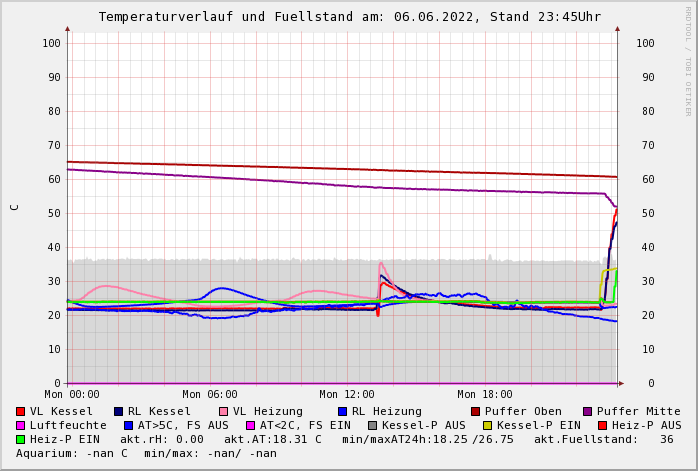The image size is (698, 471).
Task: Click the Mon 06:00 time axis label
Action: pyautogui.click(x=210, y=395)
